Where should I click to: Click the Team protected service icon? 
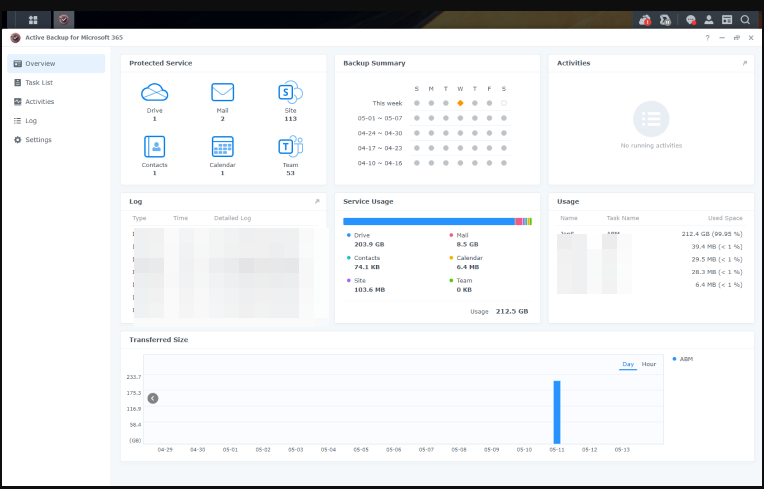[290, 146]
